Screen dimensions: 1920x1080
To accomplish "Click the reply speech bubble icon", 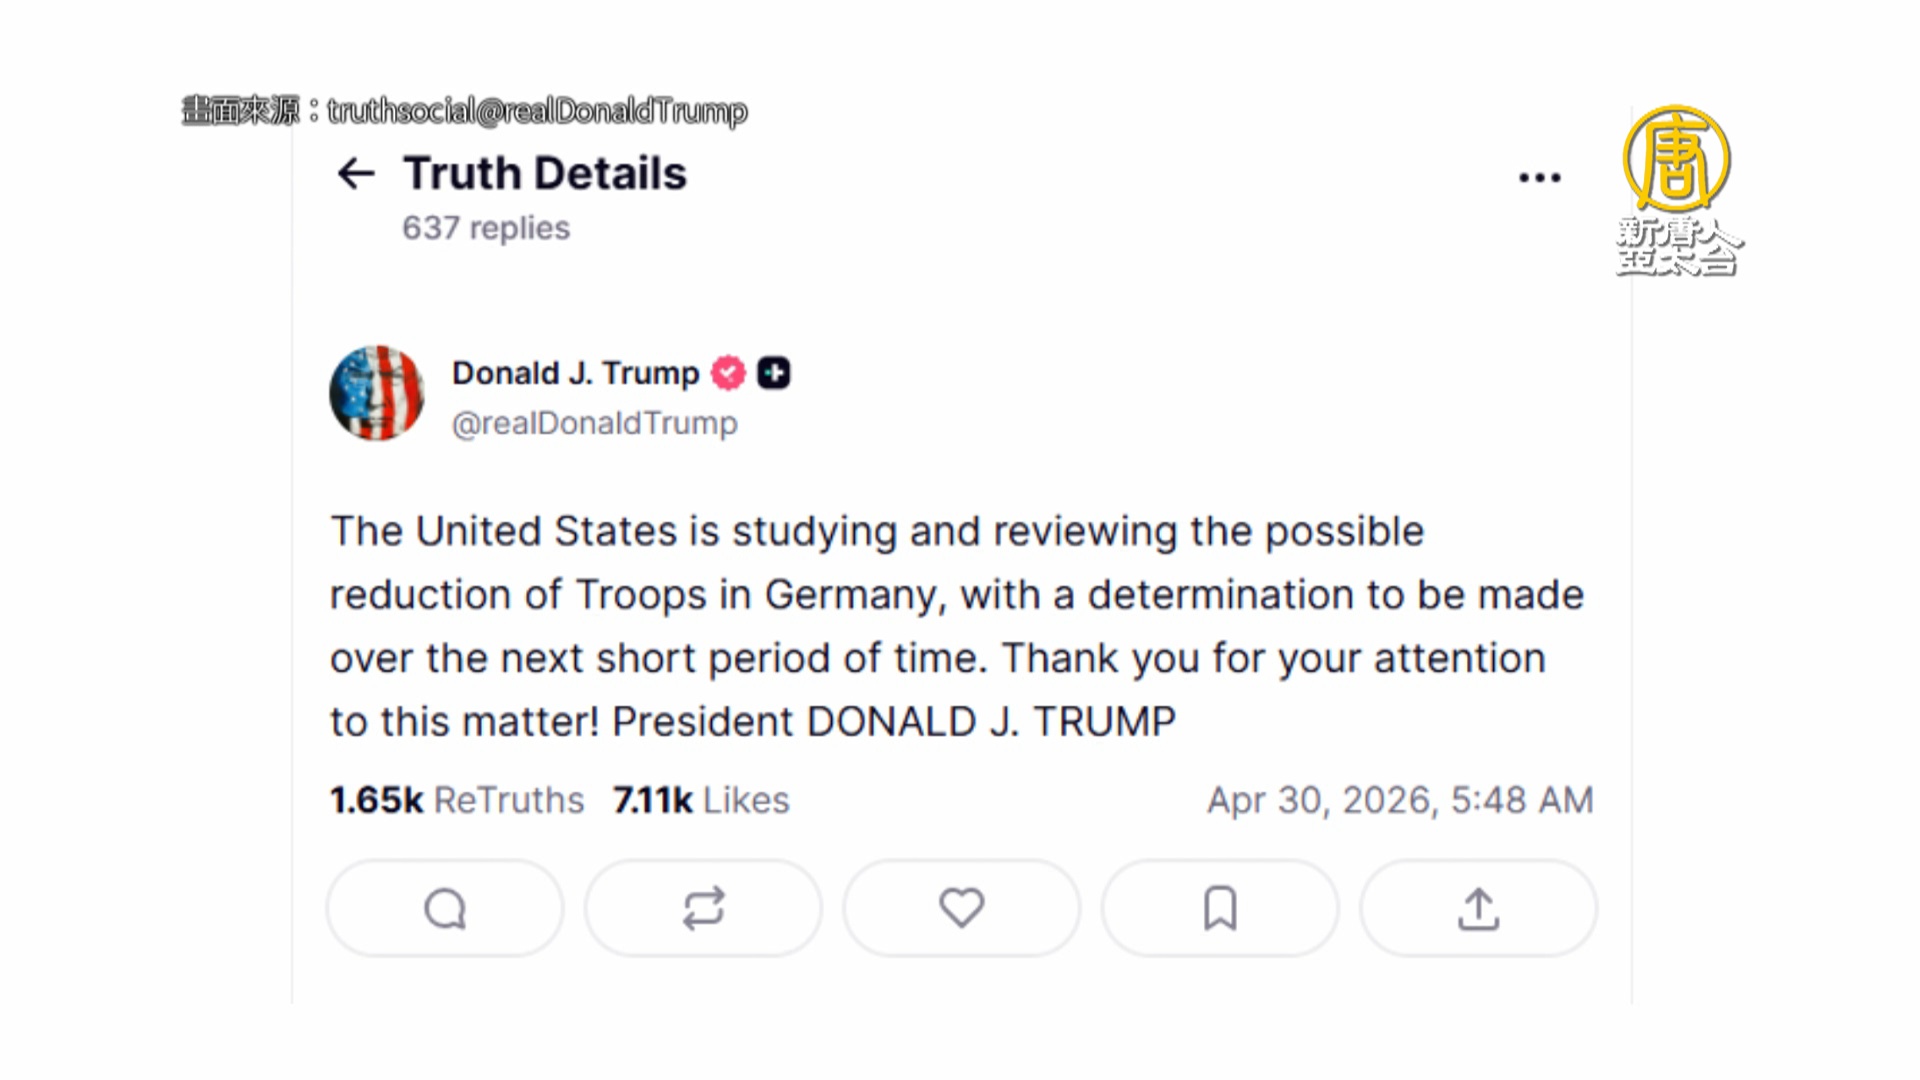I will (445, 909).
